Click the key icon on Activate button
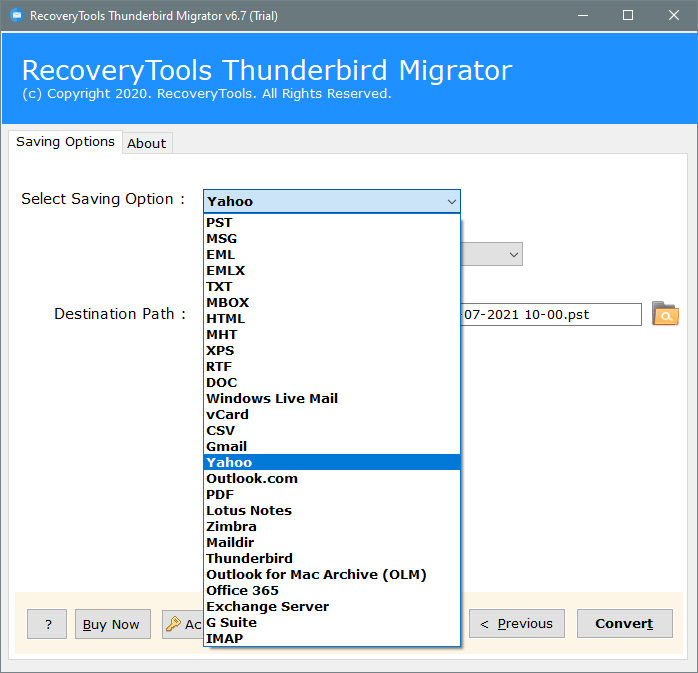This screenshot has height=673, width=698. click(173, 624)
